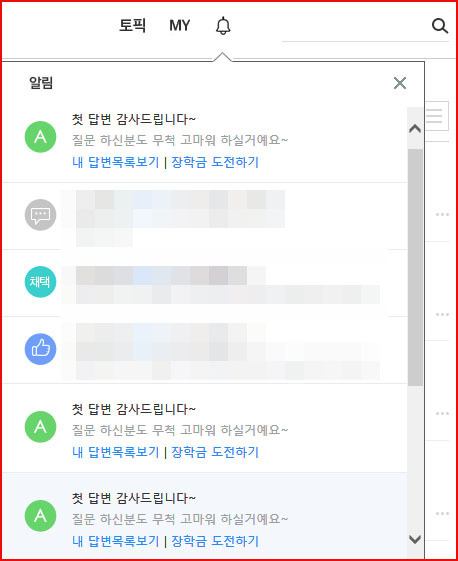
Task: Click the green A icon in first notification
Action: [40, 137]
